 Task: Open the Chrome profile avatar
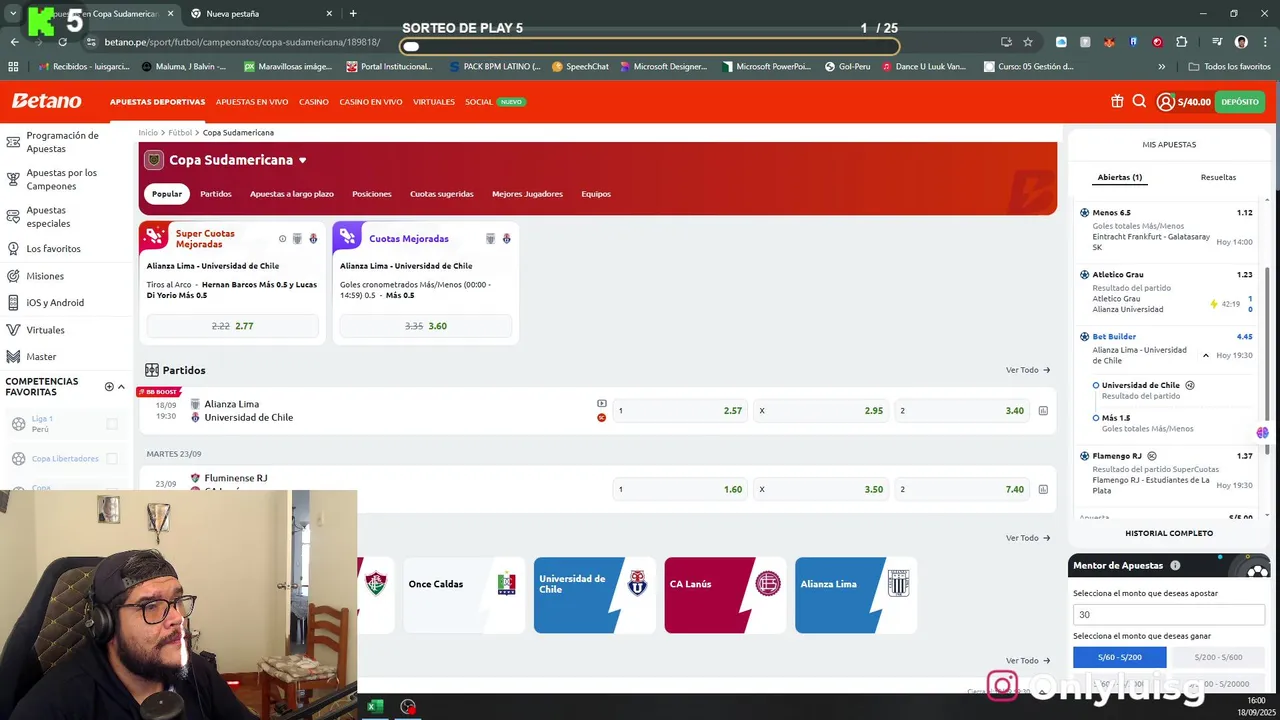[x=1241, y=42]
